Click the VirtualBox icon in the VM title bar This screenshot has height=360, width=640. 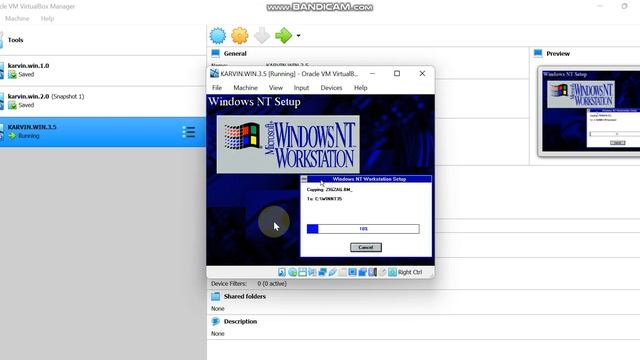click(x=214, y=73)
